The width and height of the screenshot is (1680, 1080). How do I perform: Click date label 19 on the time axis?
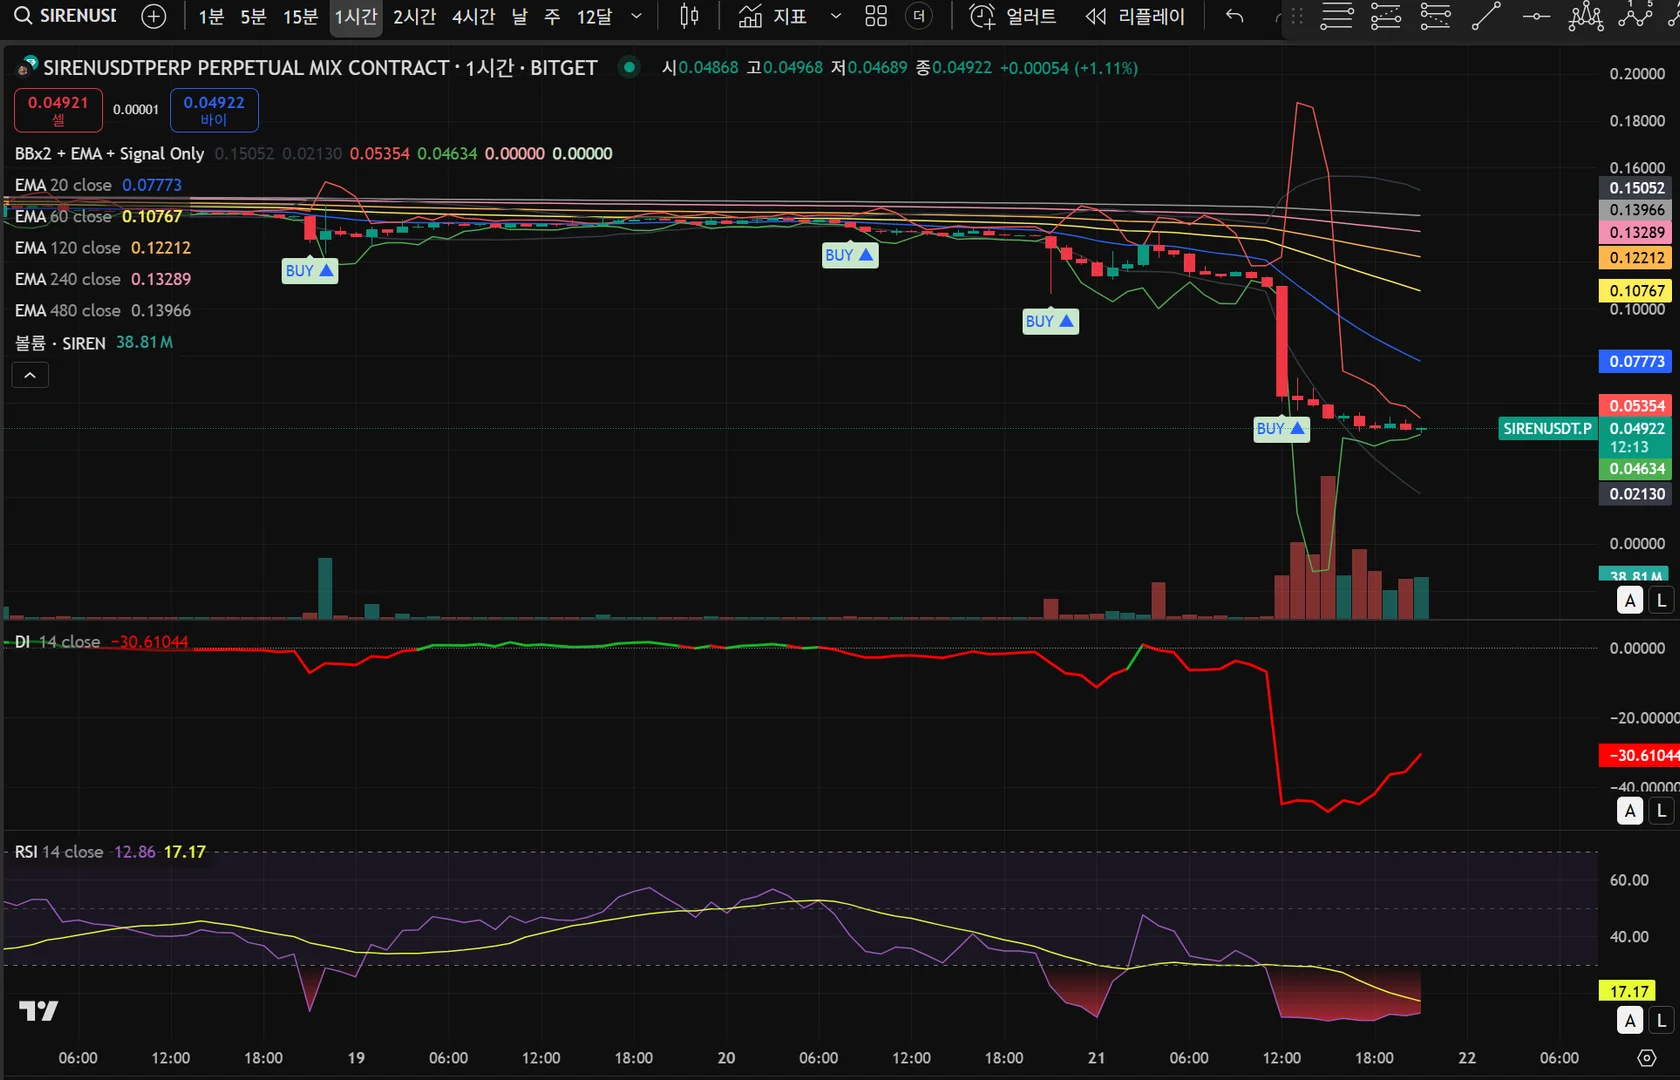pyautogui.click(x=356, y=1058)
